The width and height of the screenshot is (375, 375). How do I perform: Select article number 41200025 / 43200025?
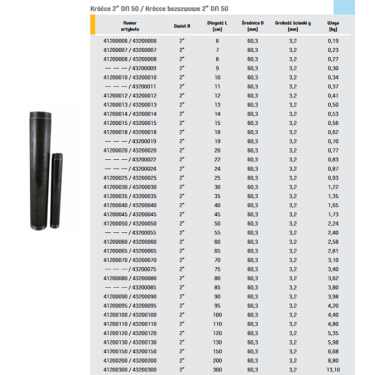130,178
